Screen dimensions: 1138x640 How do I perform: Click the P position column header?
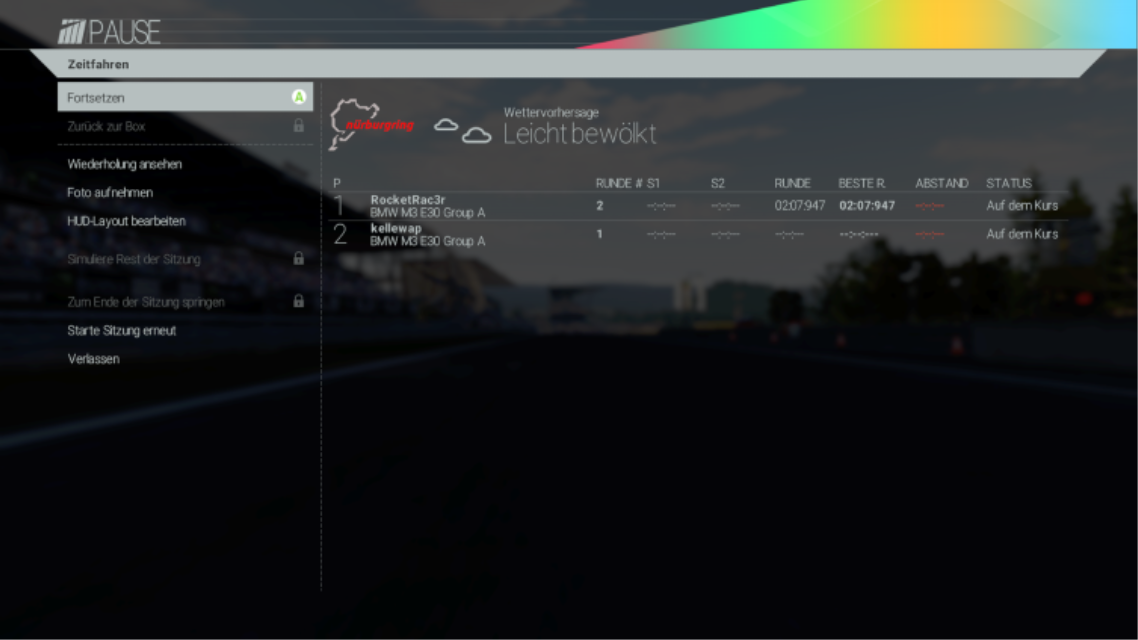coord(337,184)
